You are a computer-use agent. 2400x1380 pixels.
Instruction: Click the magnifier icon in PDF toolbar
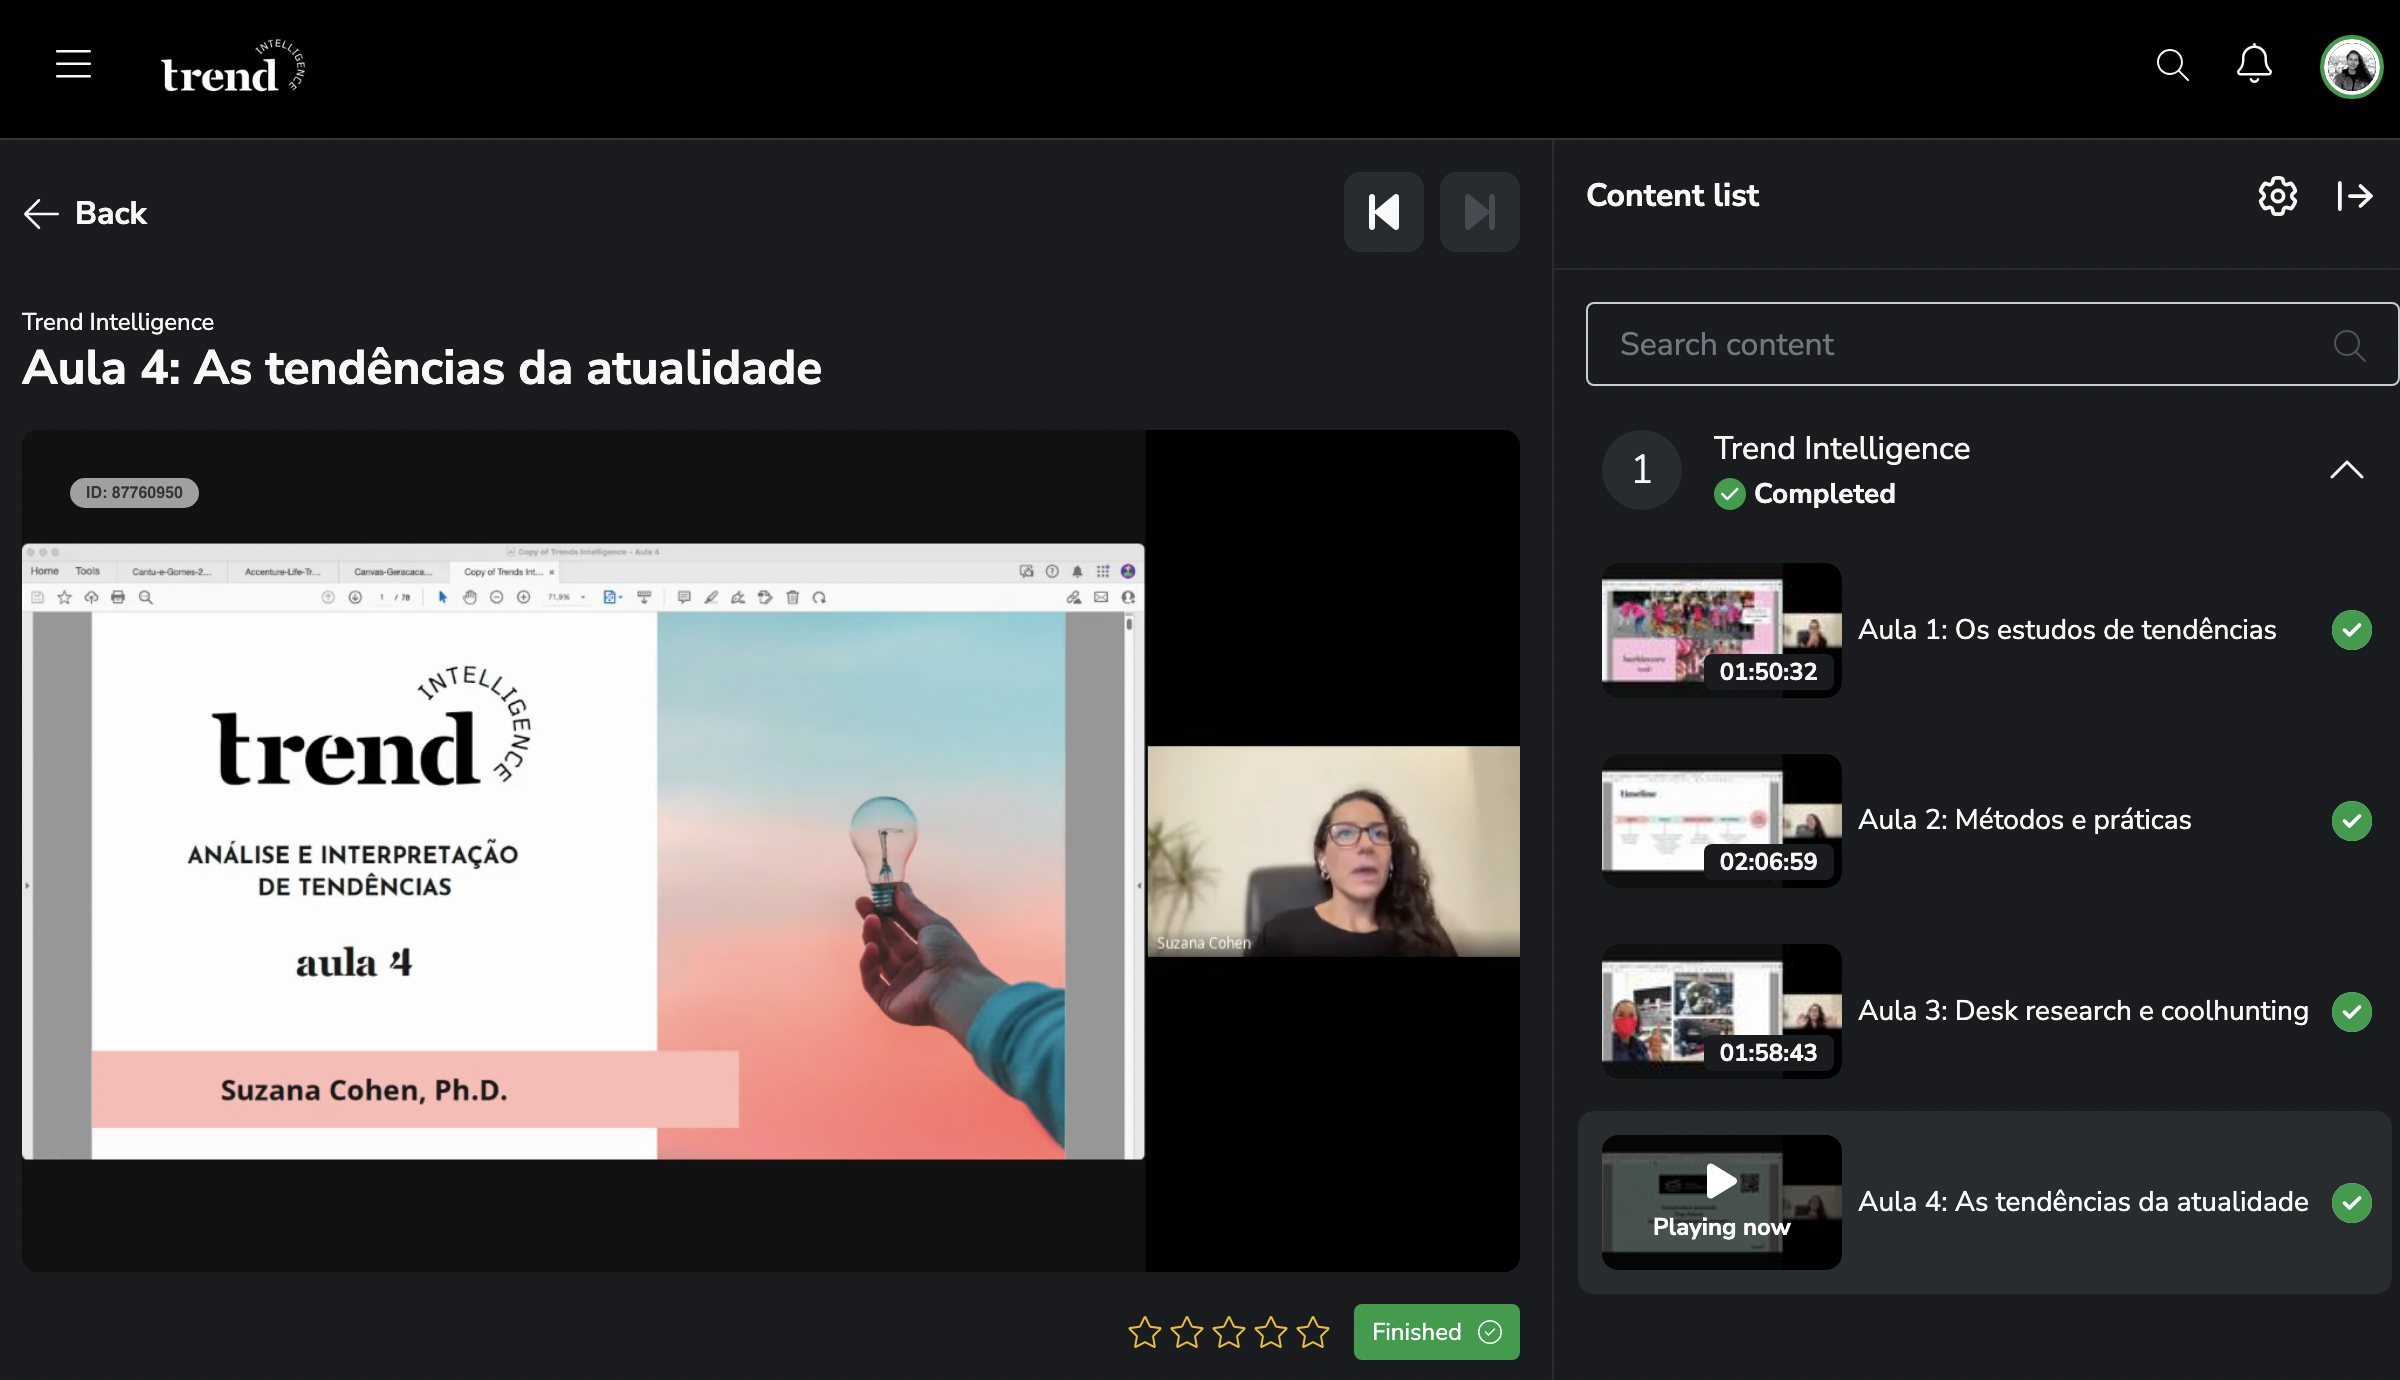146,597
